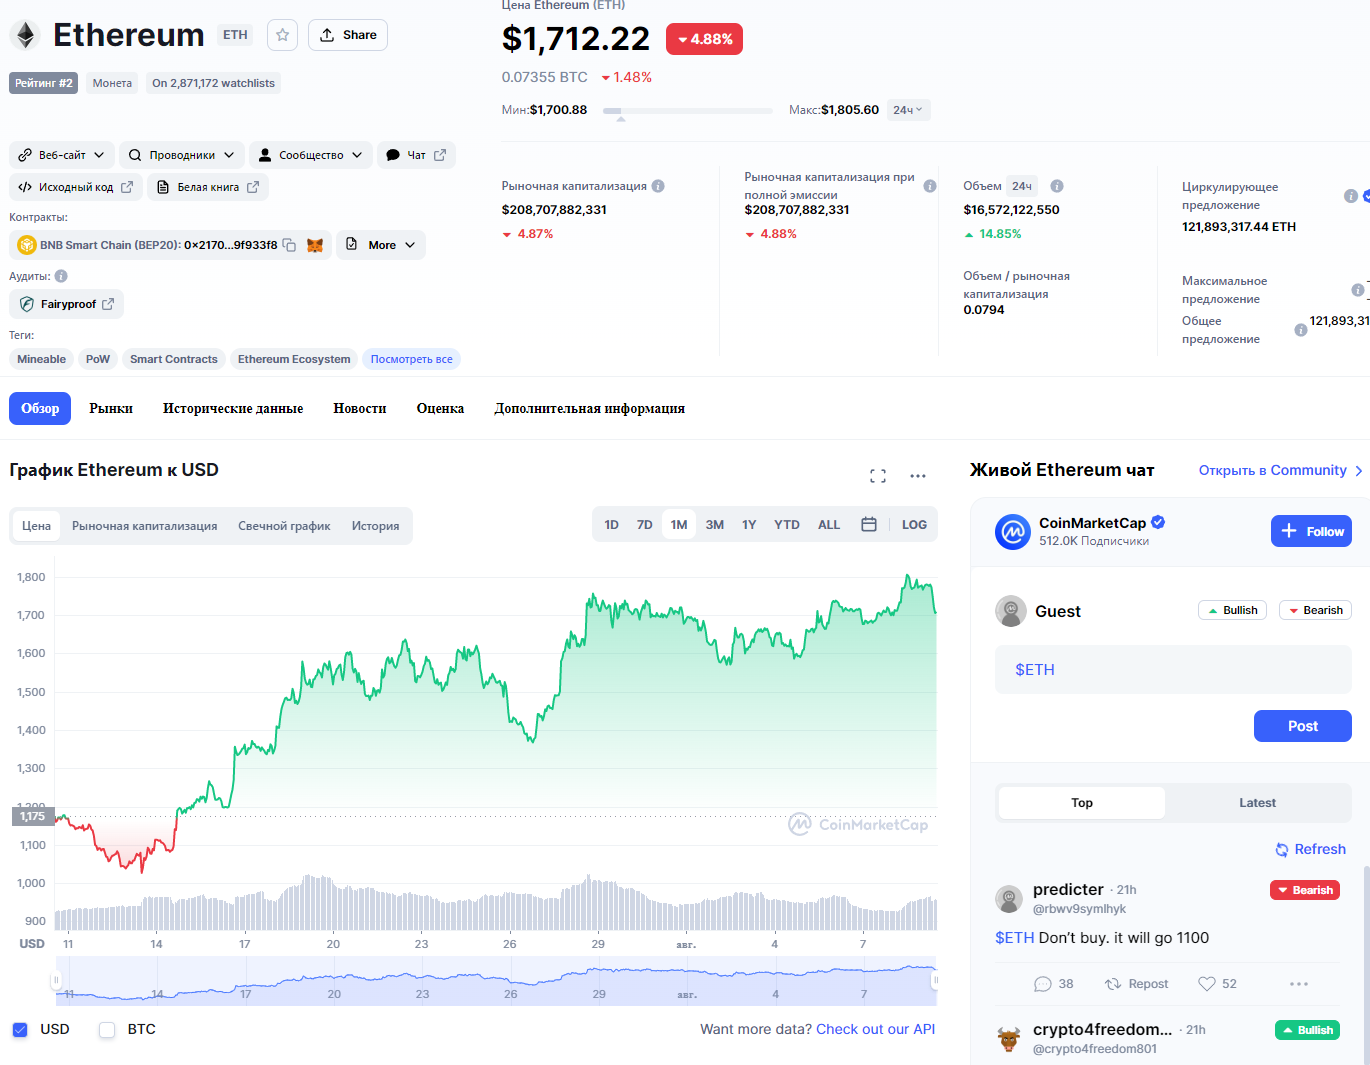Refresh the live chat feed
The image size is (1370, 1065).
(1310, 849)
